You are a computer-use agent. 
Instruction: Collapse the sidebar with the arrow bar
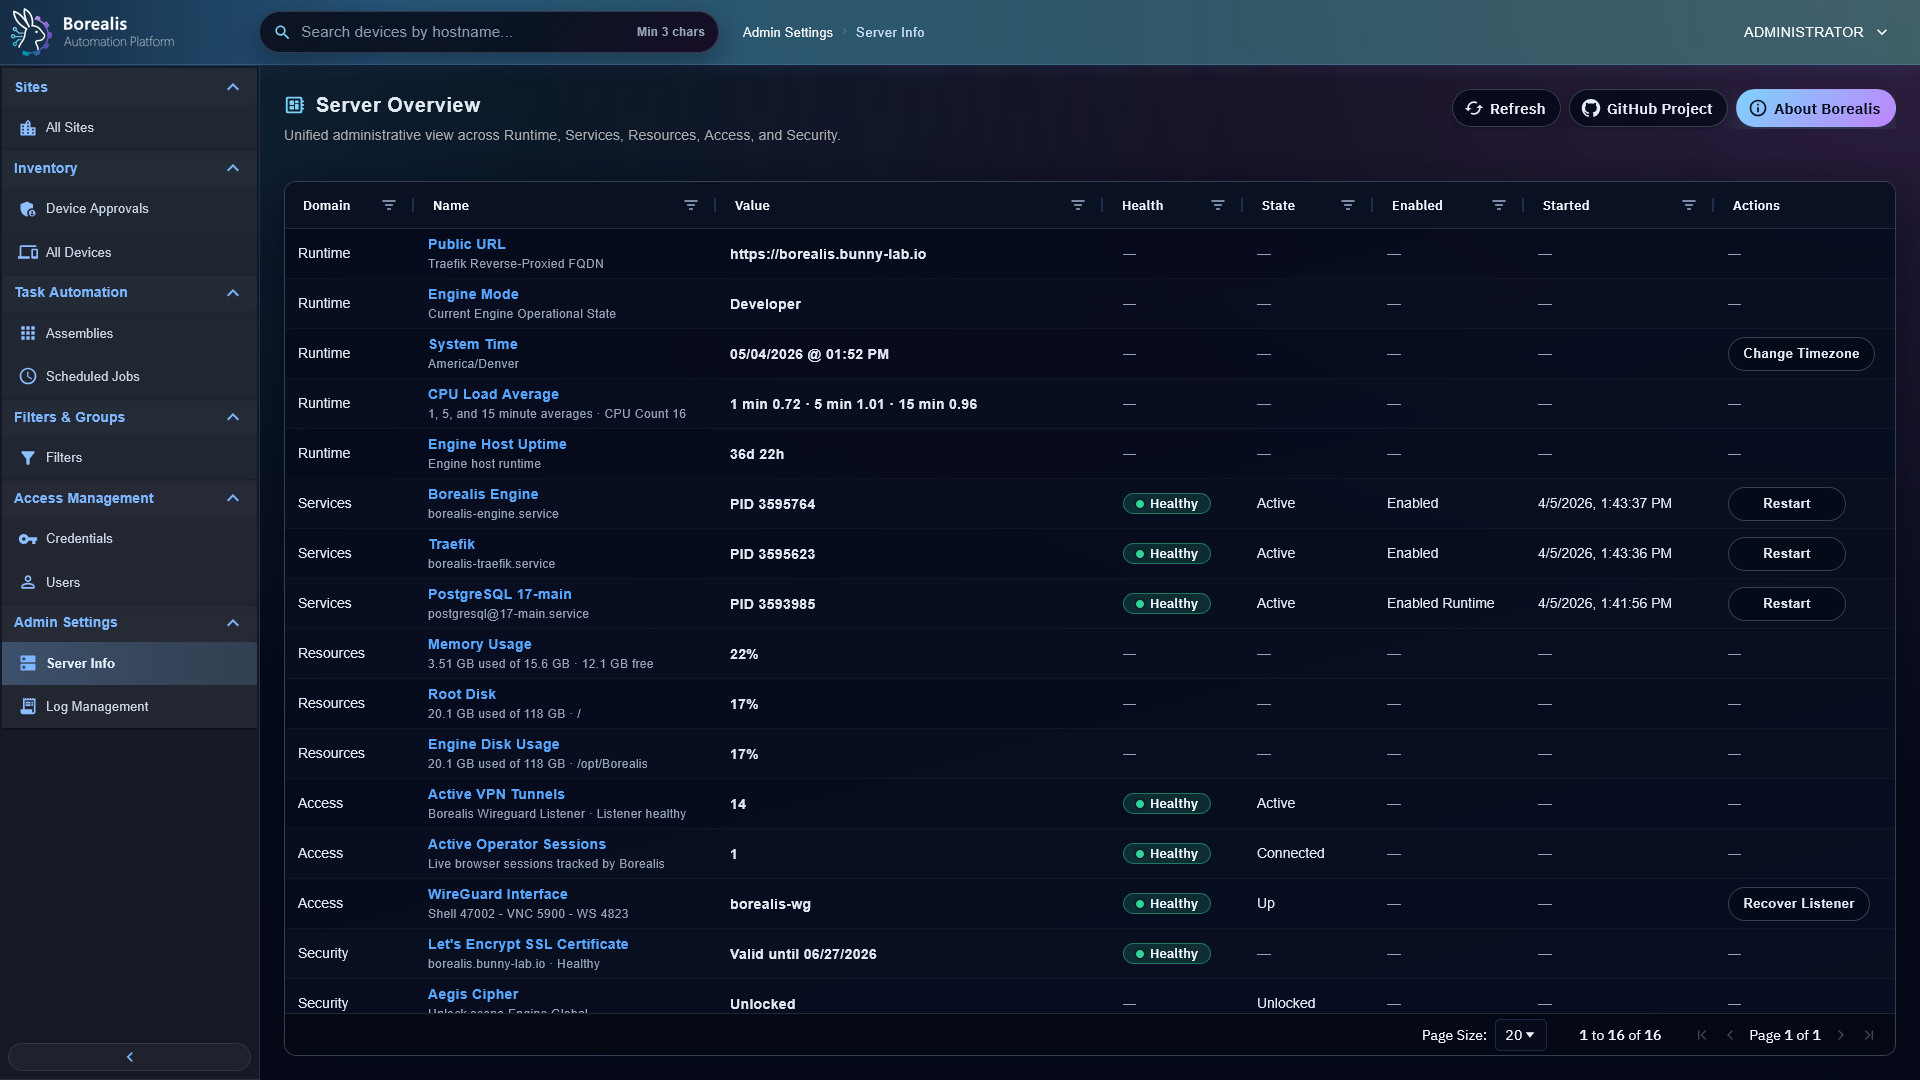(129, 1057)
